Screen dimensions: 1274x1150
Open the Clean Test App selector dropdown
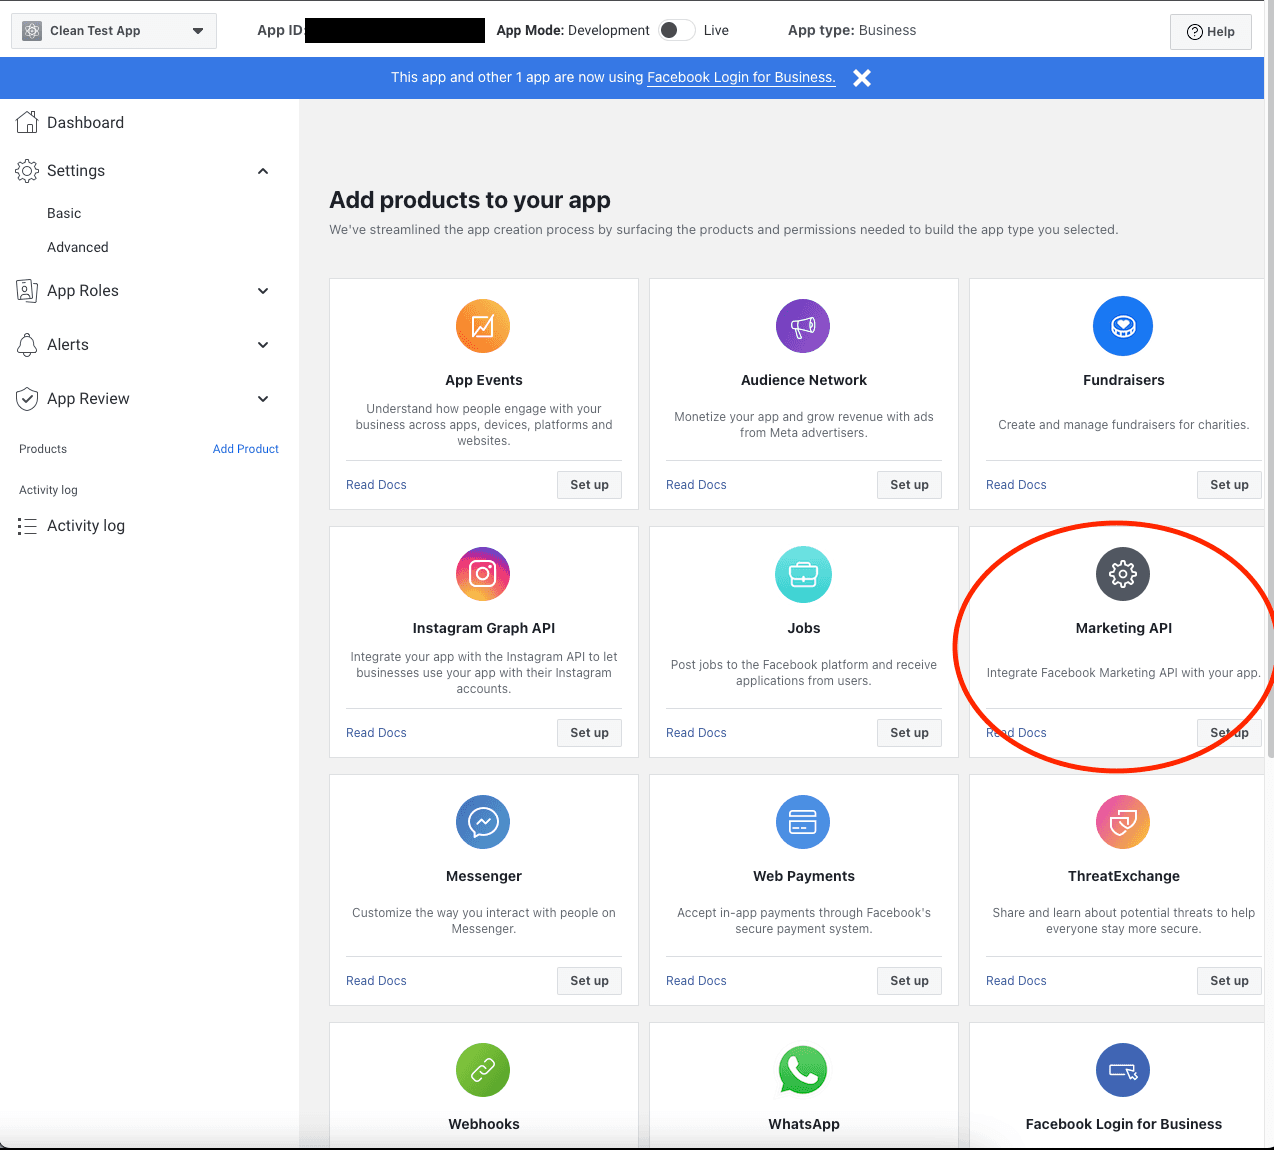(x=114, y=31)
